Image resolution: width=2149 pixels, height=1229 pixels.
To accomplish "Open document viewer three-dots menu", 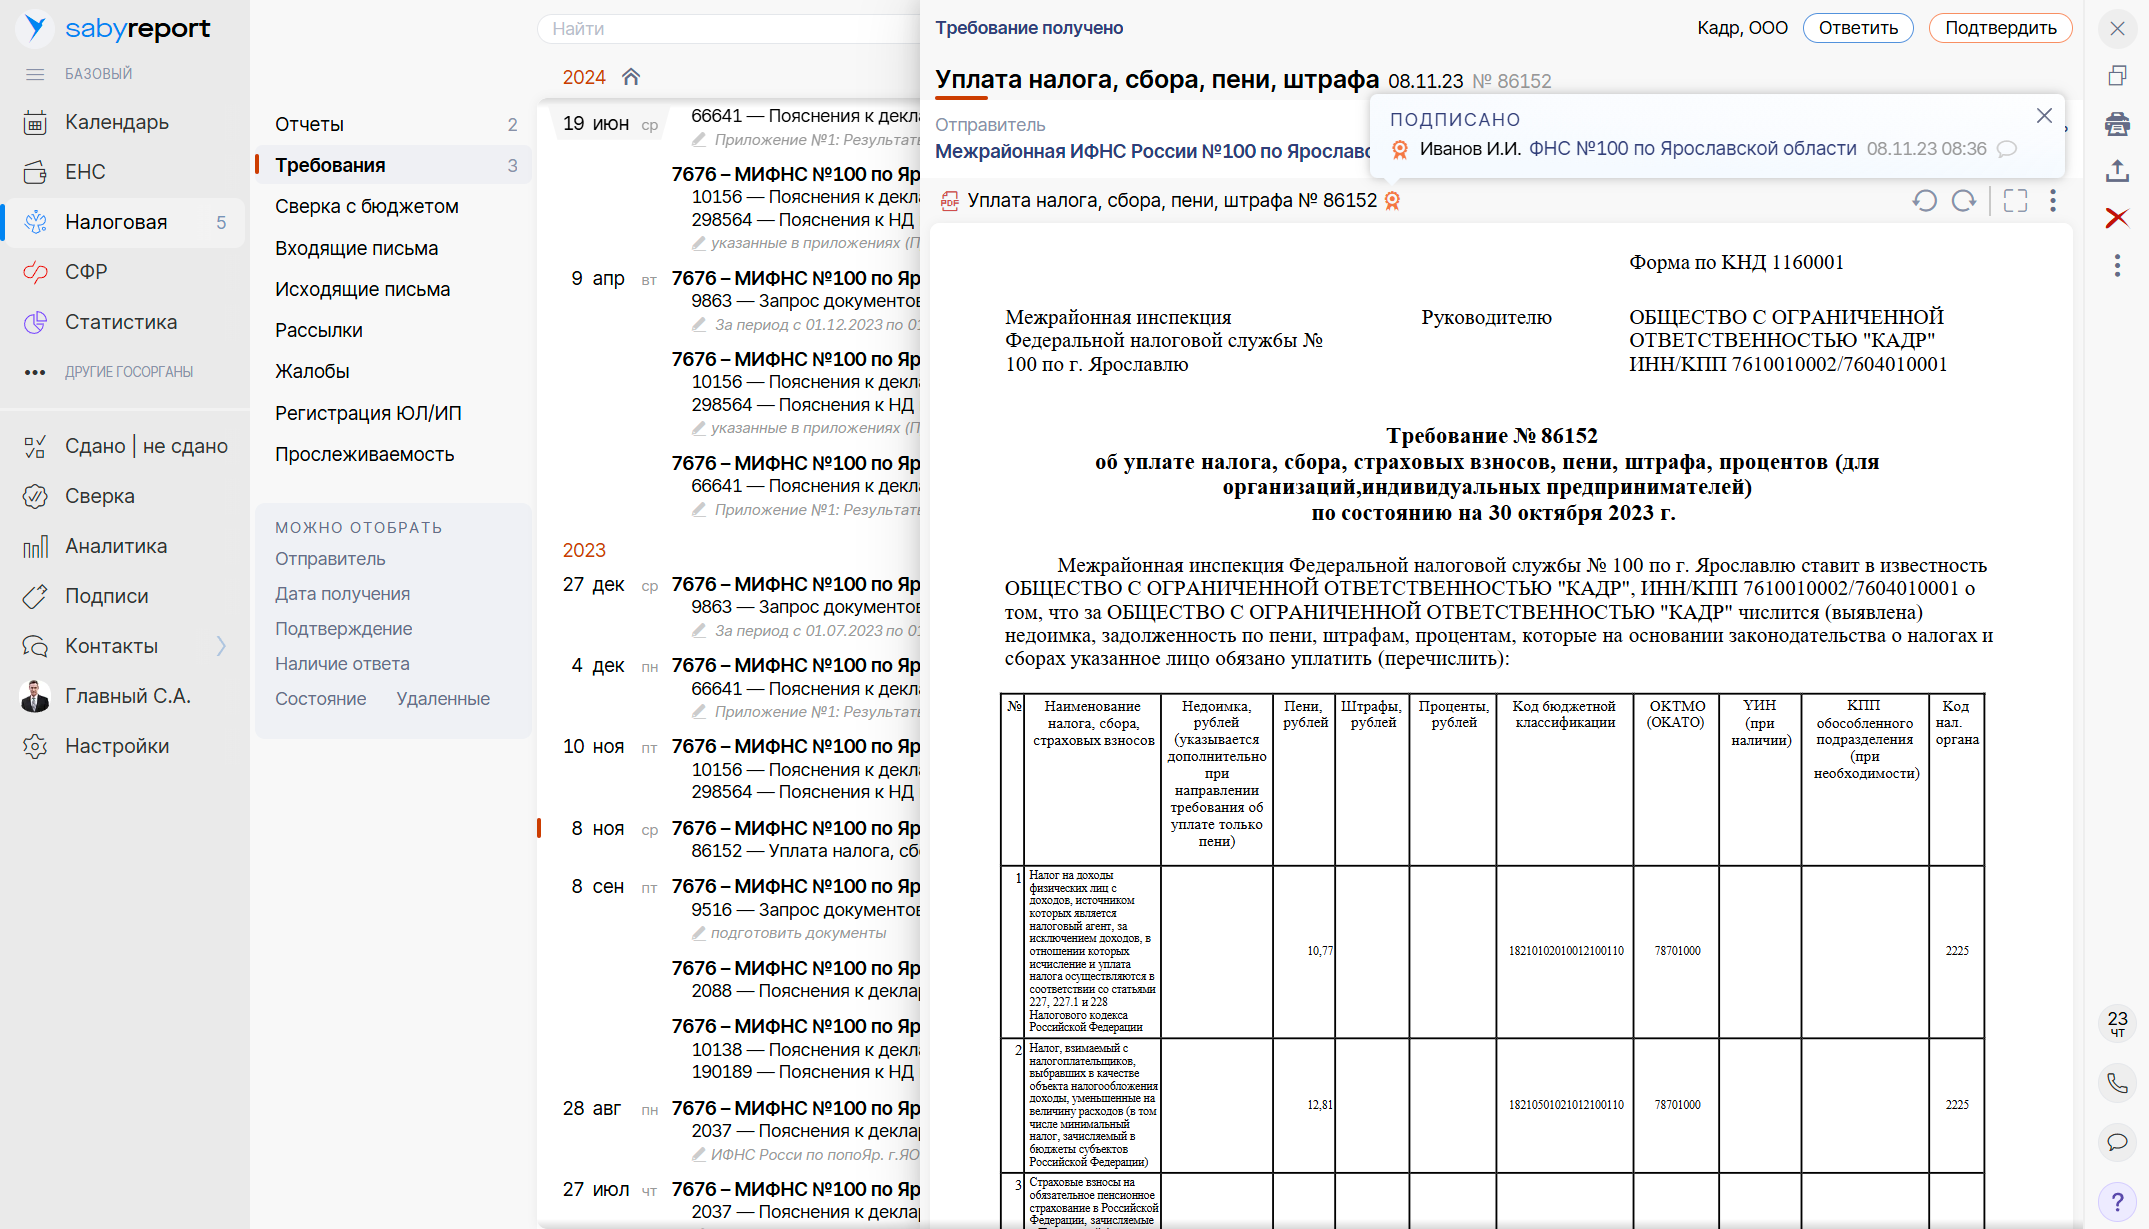I will [x=2053, y=201].
